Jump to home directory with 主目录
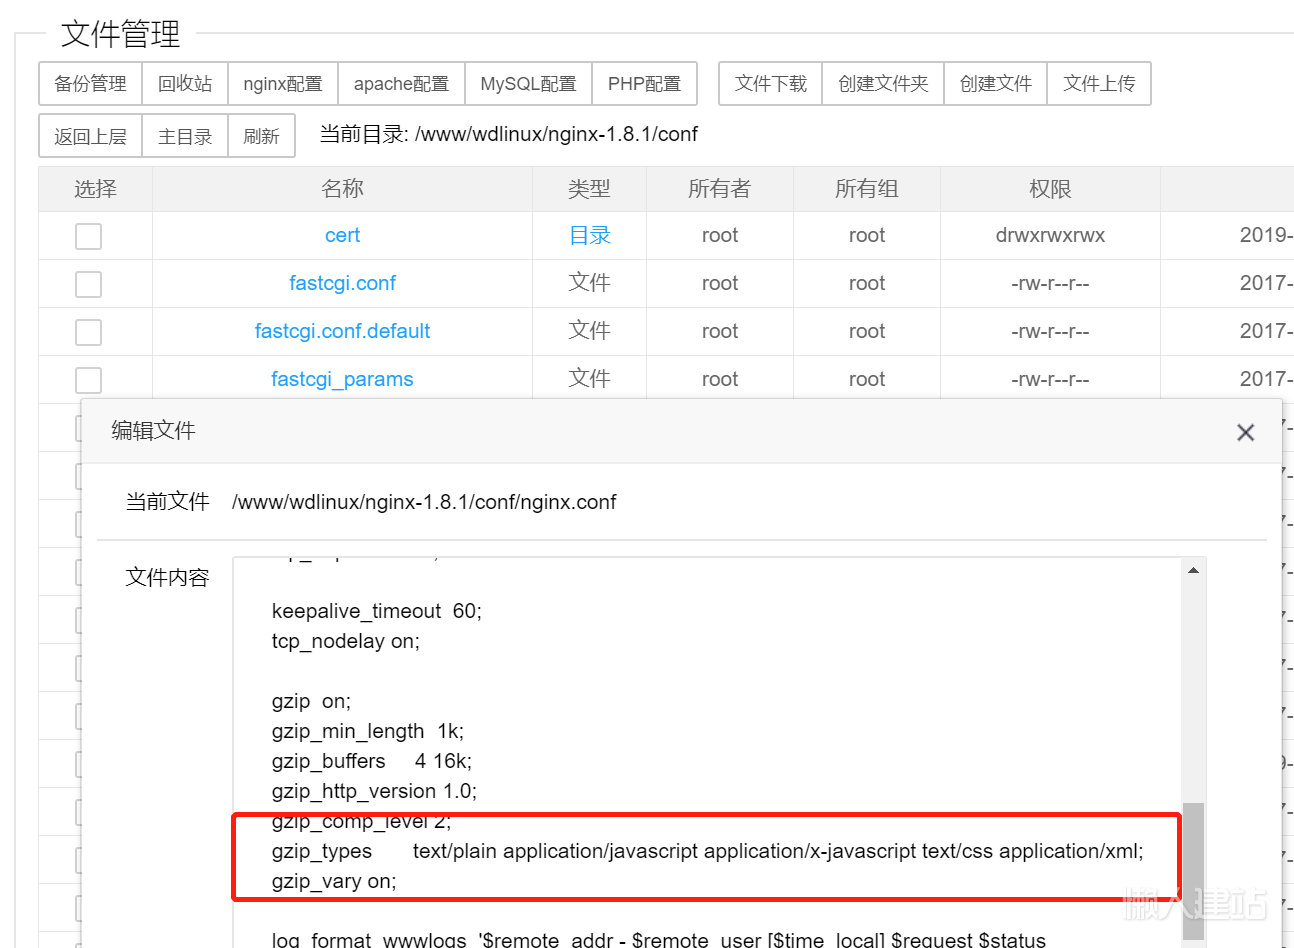 (x=184, y=134)
